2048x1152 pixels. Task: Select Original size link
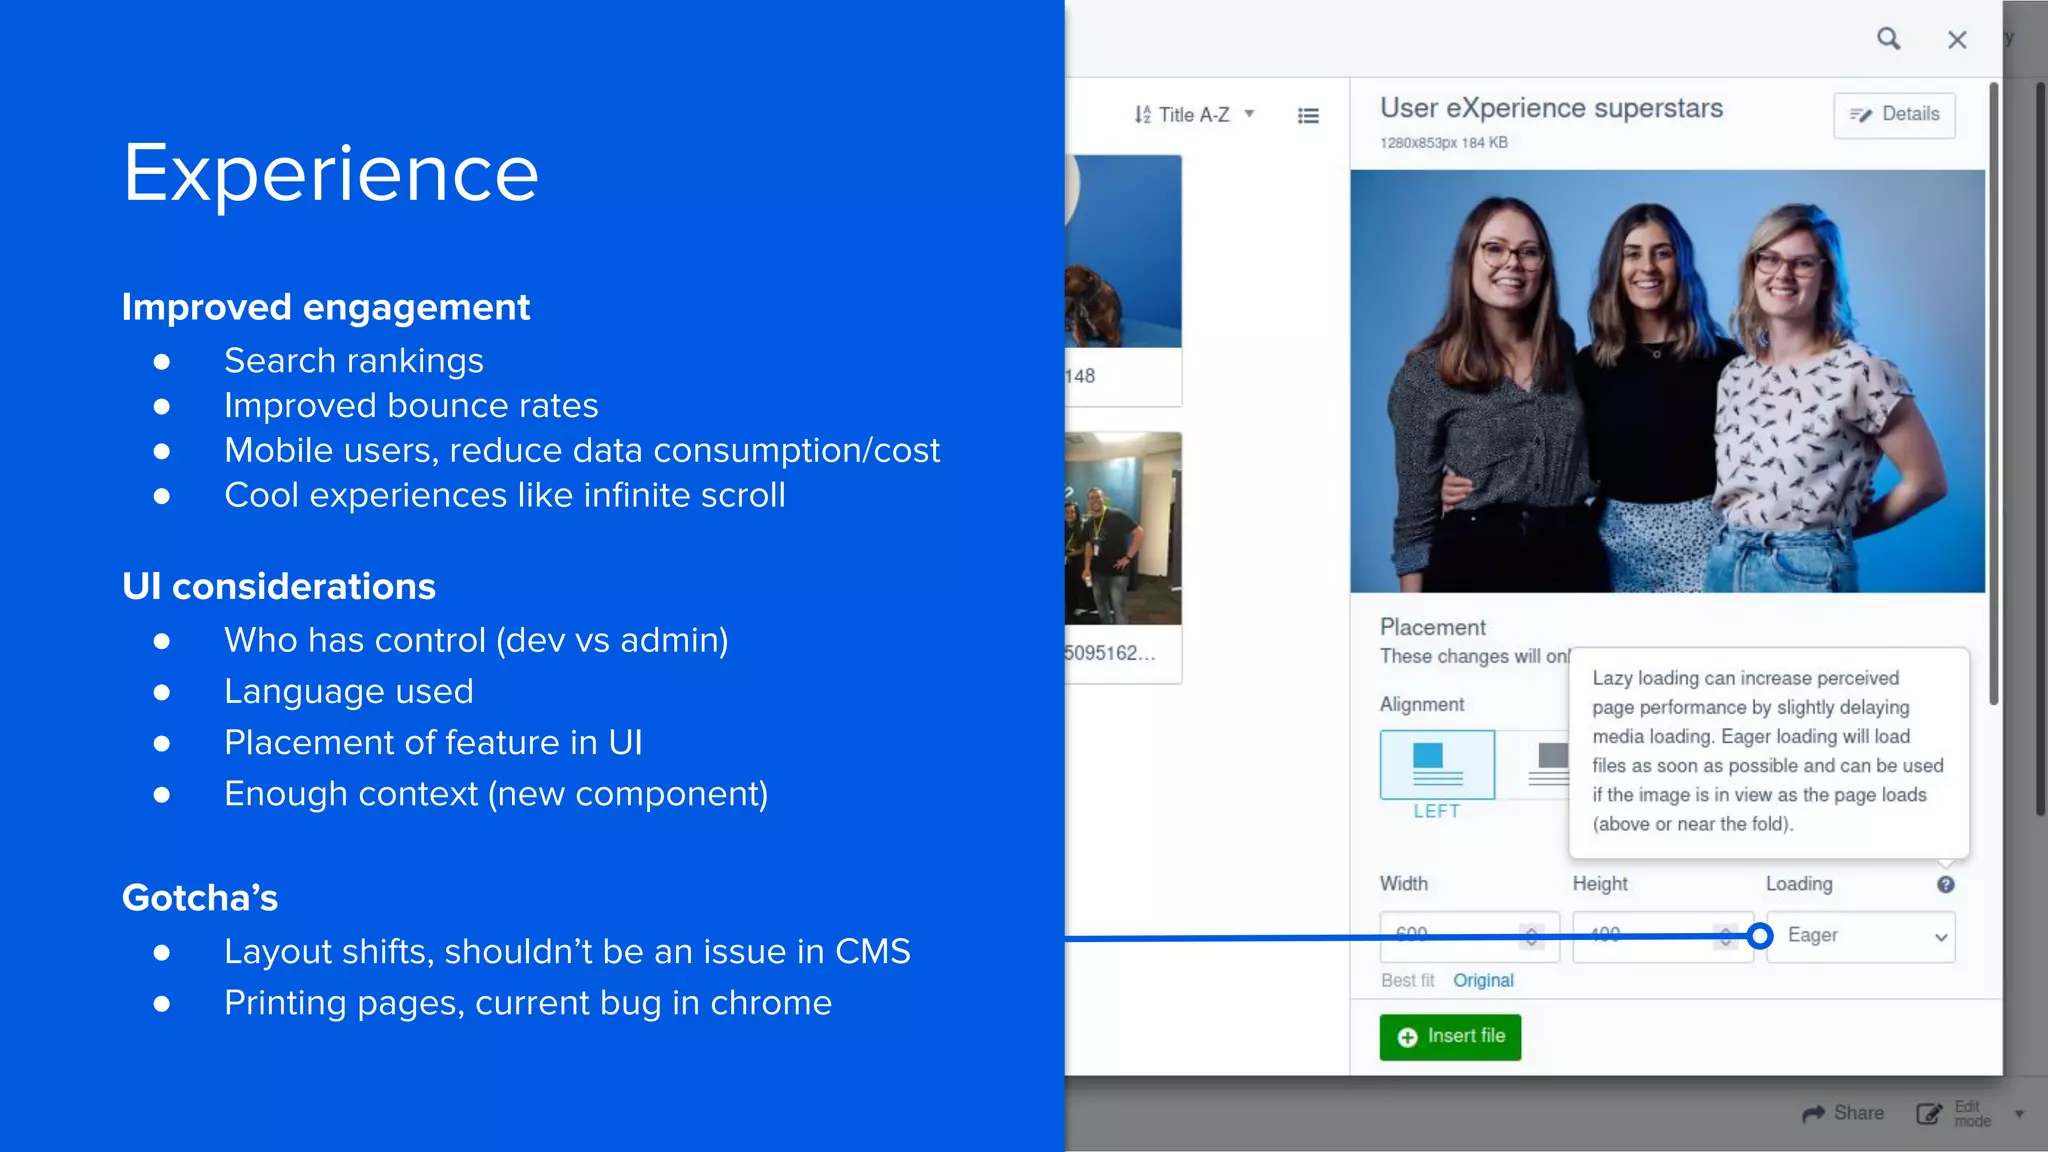coord(1483,980)
